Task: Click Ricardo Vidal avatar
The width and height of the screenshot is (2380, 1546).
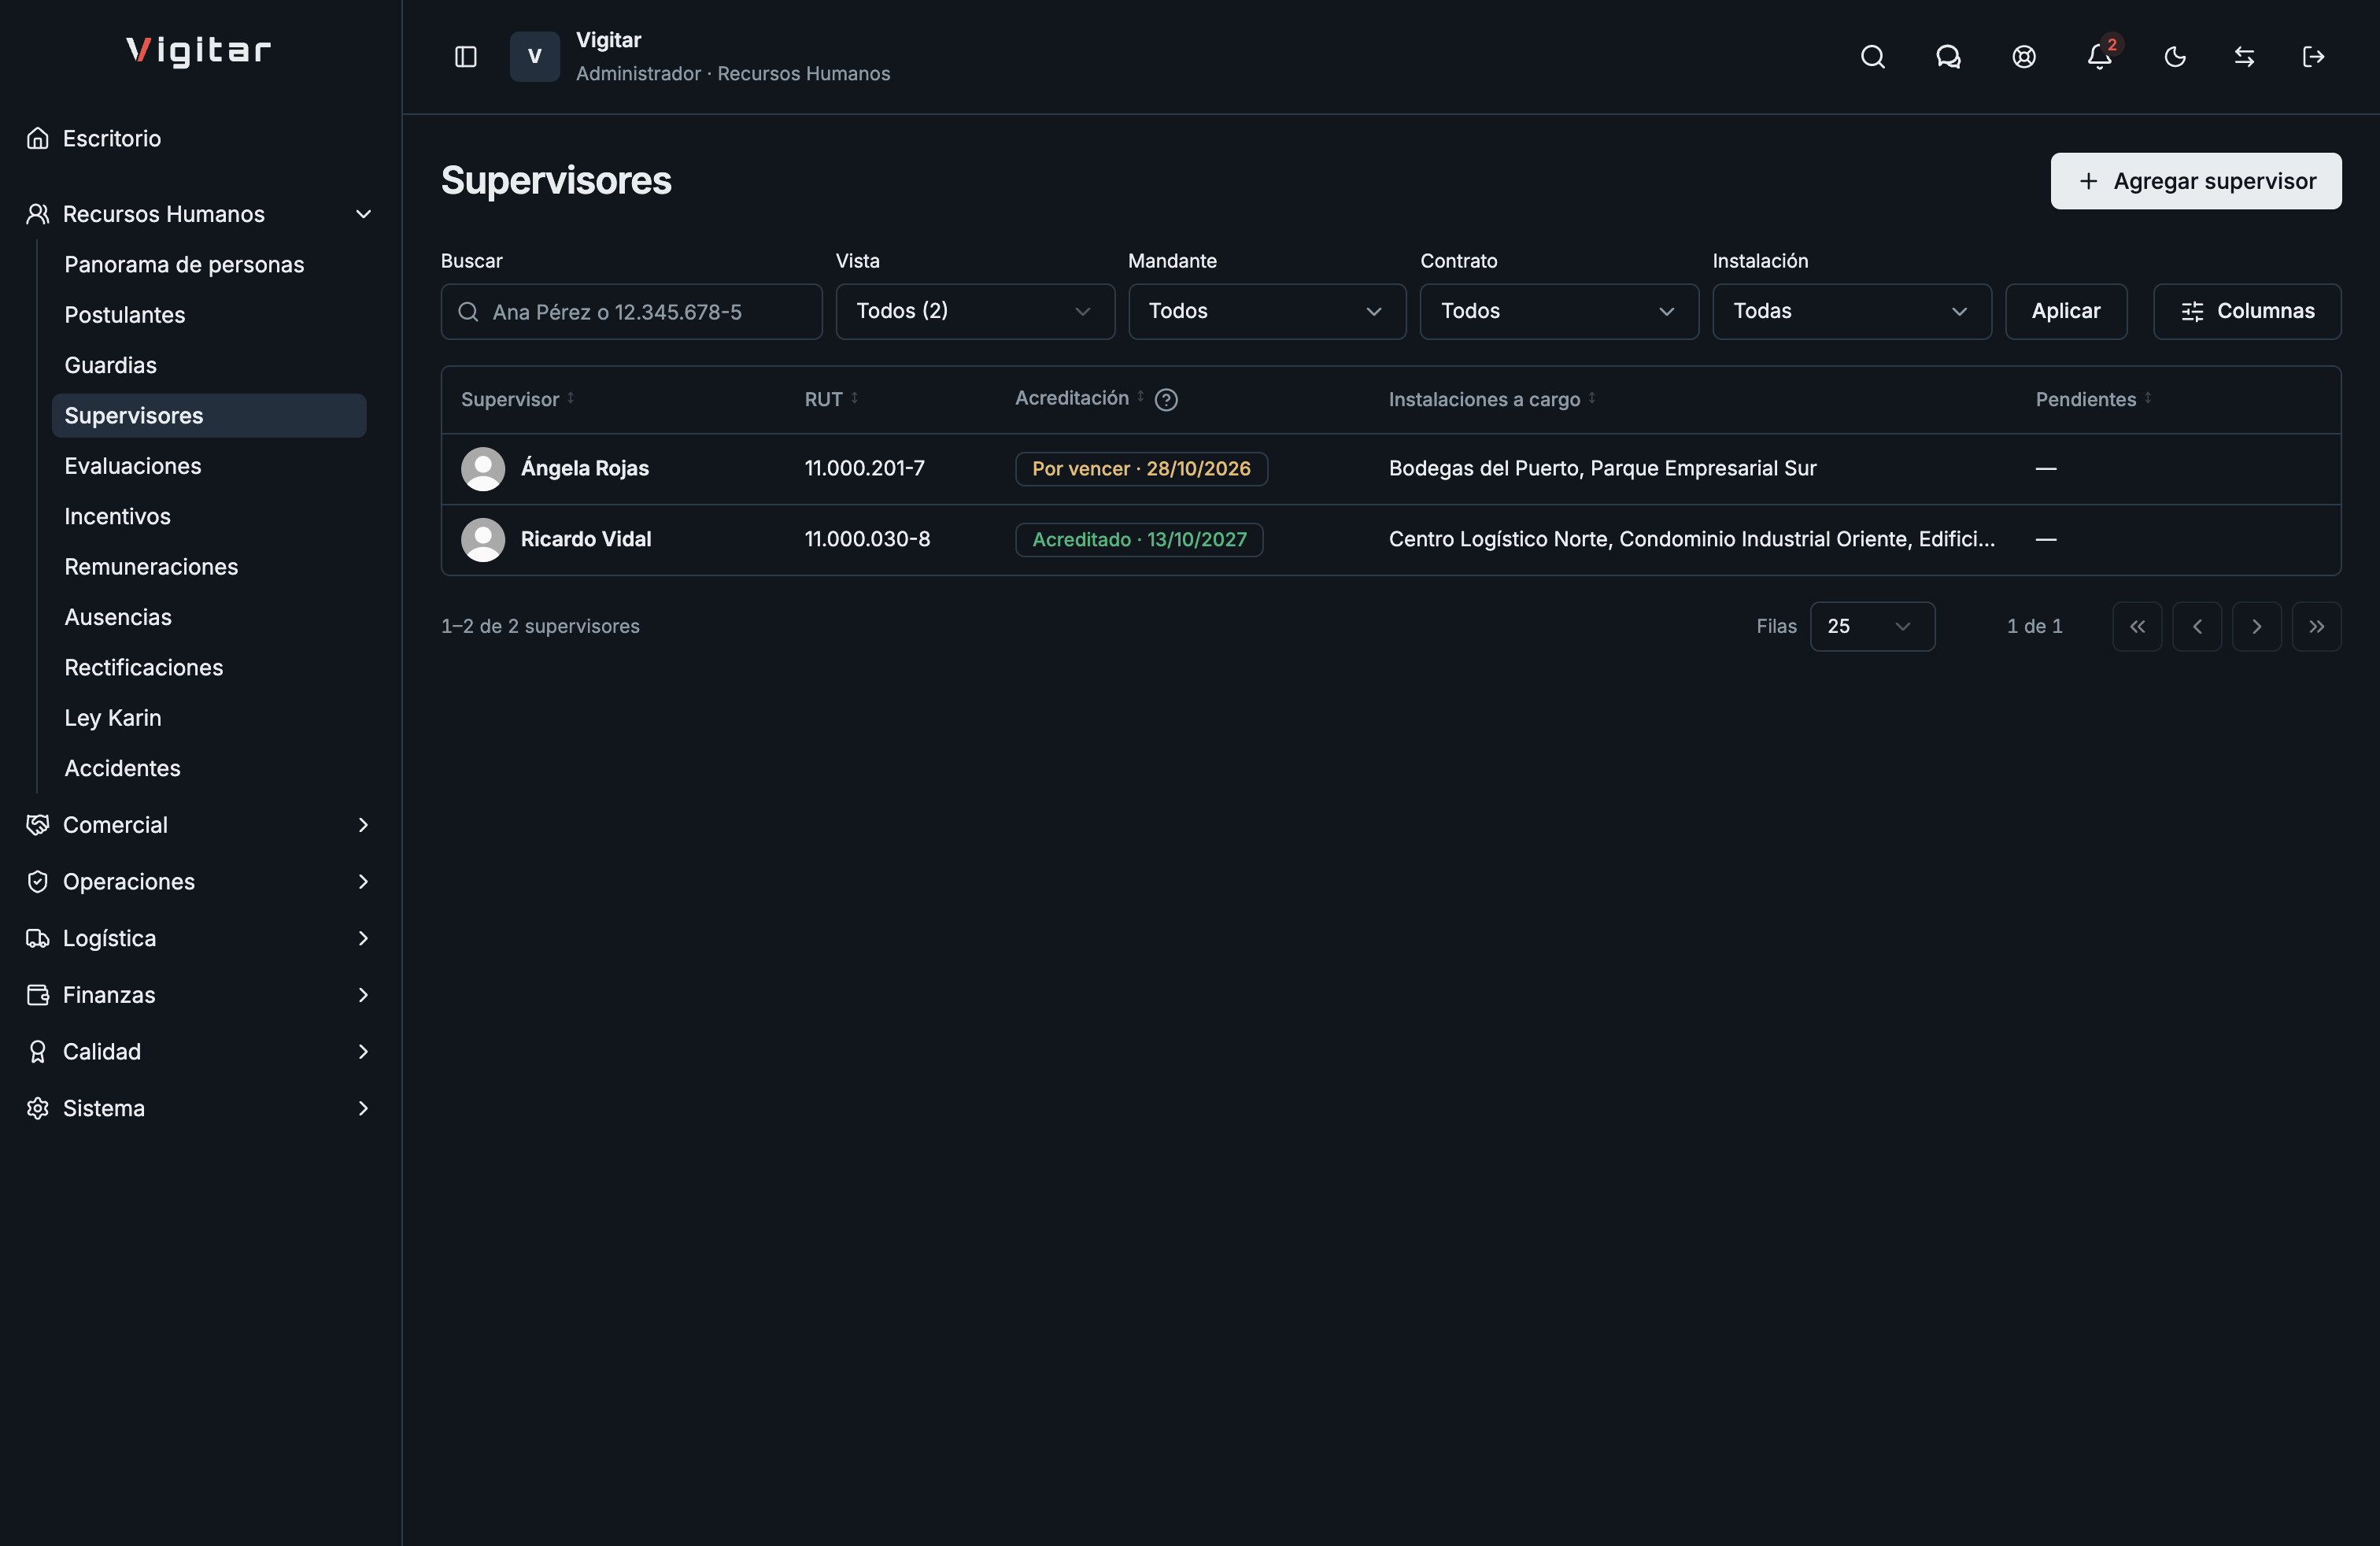Action: [x=483, y=540]
